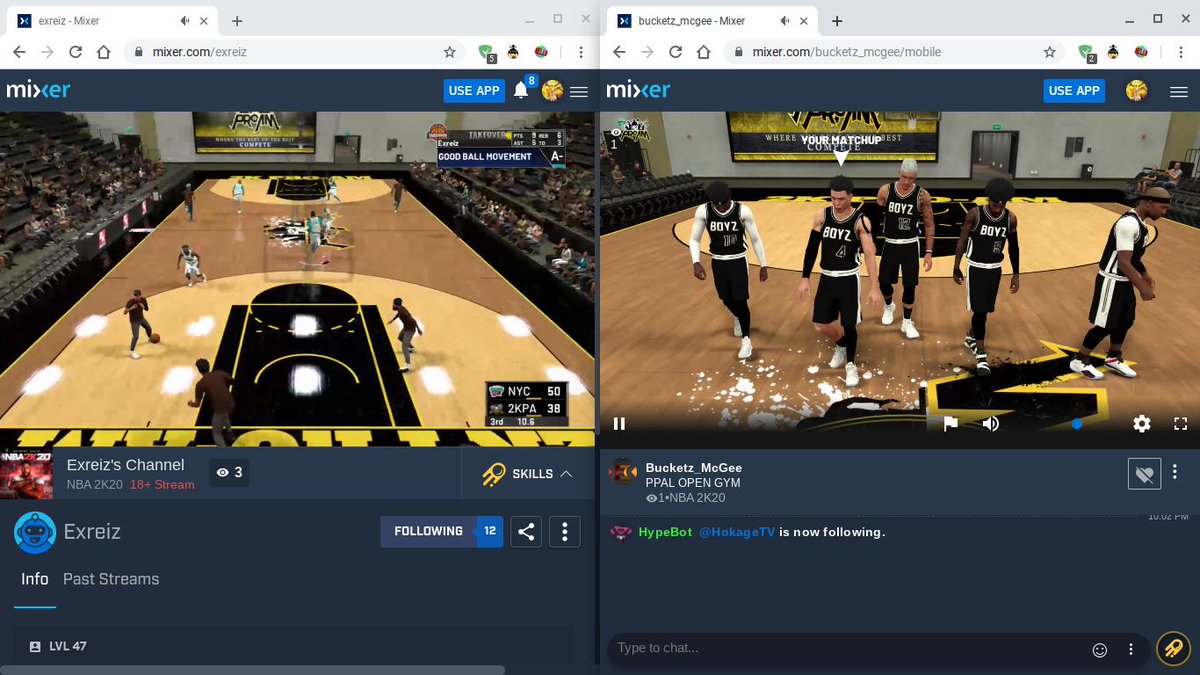Image resolution: width=1200 pixels, height=675 pixels.
Task: Click address bar showing mixer.com/bucketz_mcgee/mobile
Action: point(894,52)
